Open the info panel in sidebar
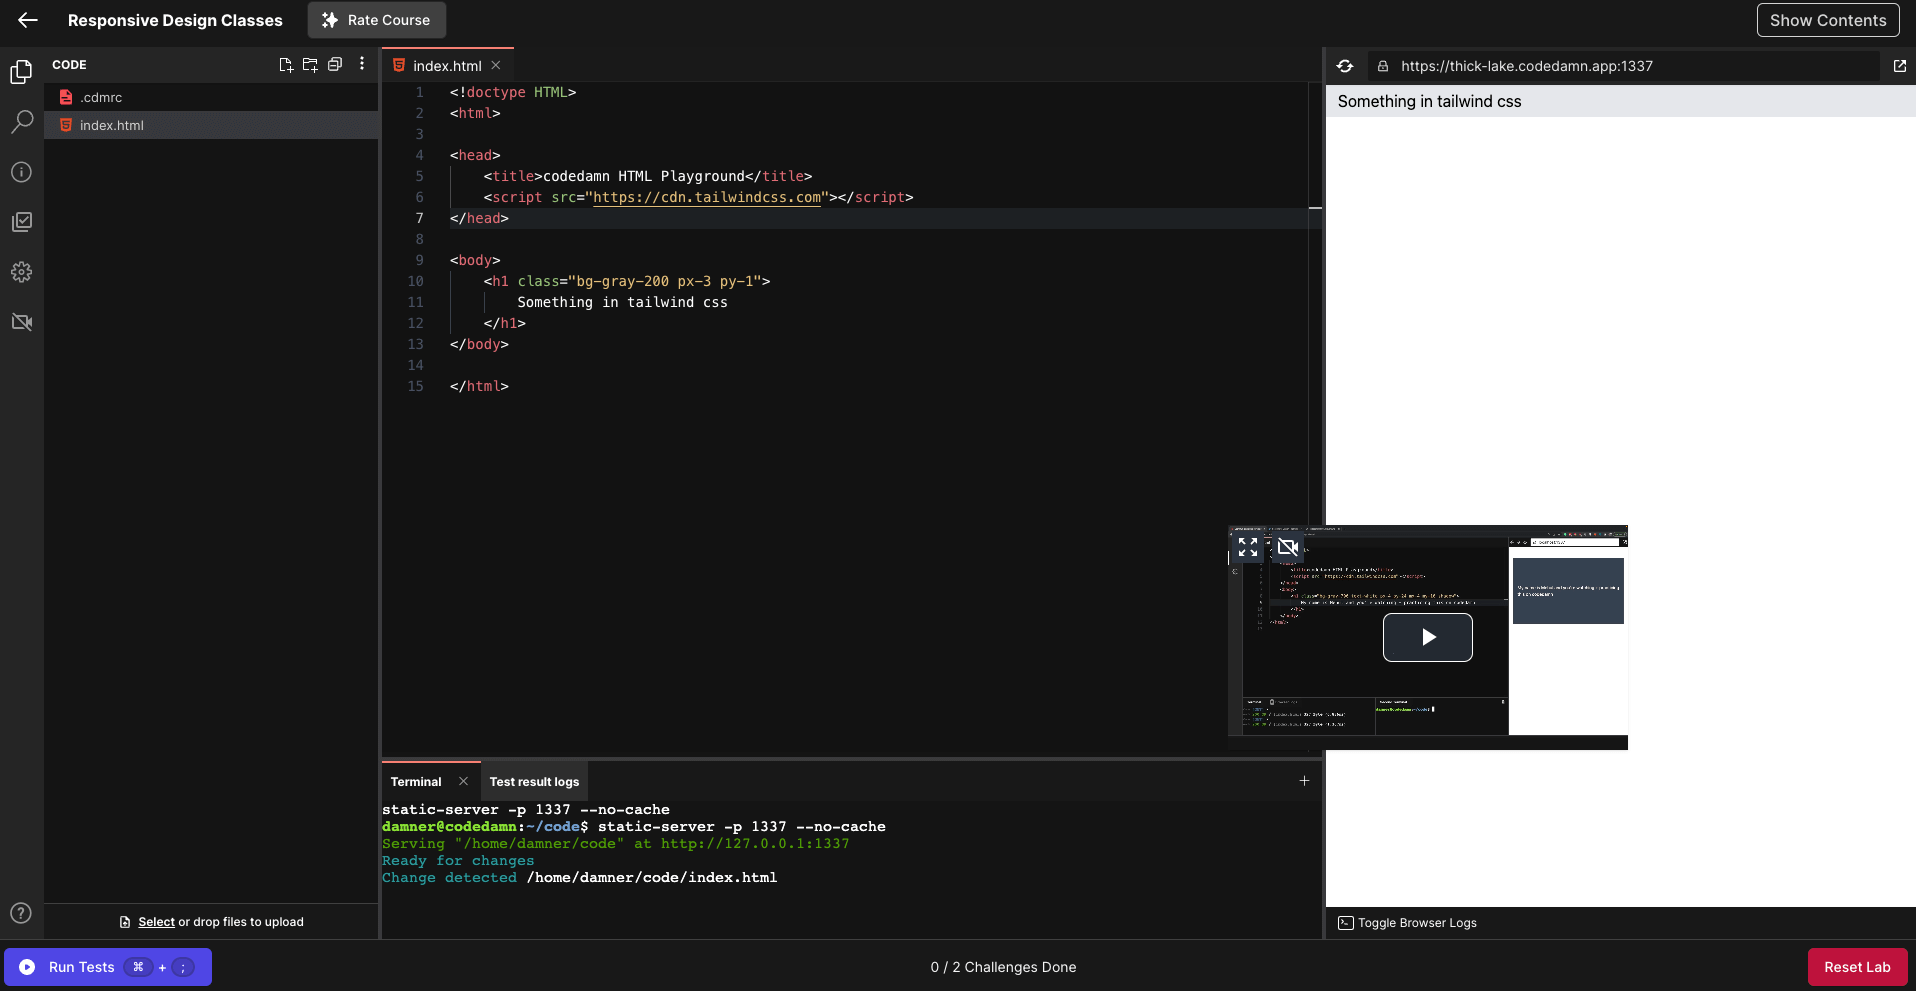 coord(21,172)
